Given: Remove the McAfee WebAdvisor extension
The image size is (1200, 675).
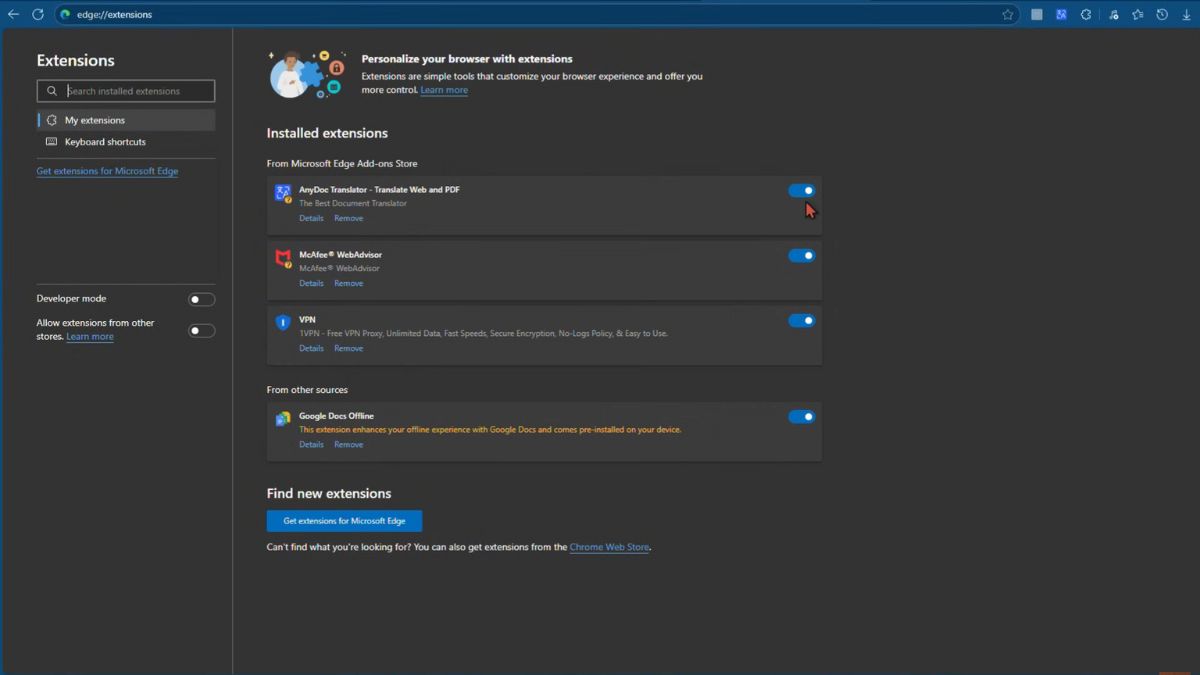Looking at the screenshot, I should (348, 283).
